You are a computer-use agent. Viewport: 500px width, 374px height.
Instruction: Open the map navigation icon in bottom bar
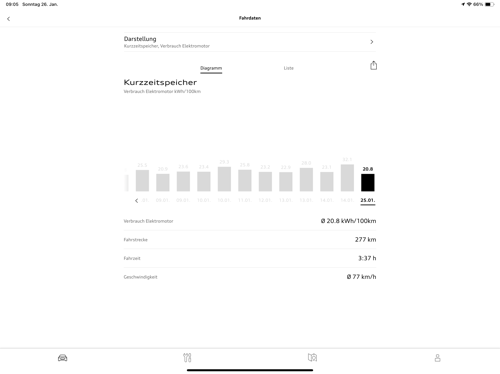tap(312, 358)
